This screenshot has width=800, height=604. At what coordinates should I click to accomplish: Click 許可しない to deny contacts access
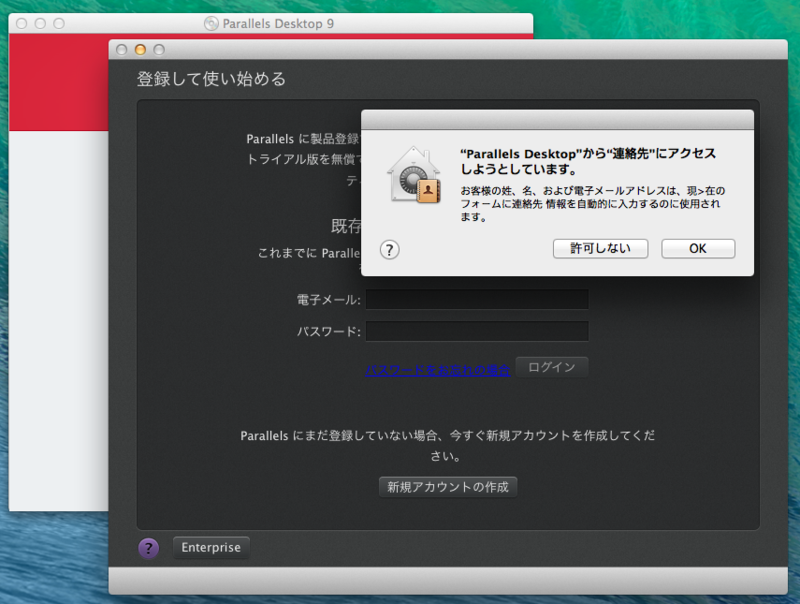point(600,248)
